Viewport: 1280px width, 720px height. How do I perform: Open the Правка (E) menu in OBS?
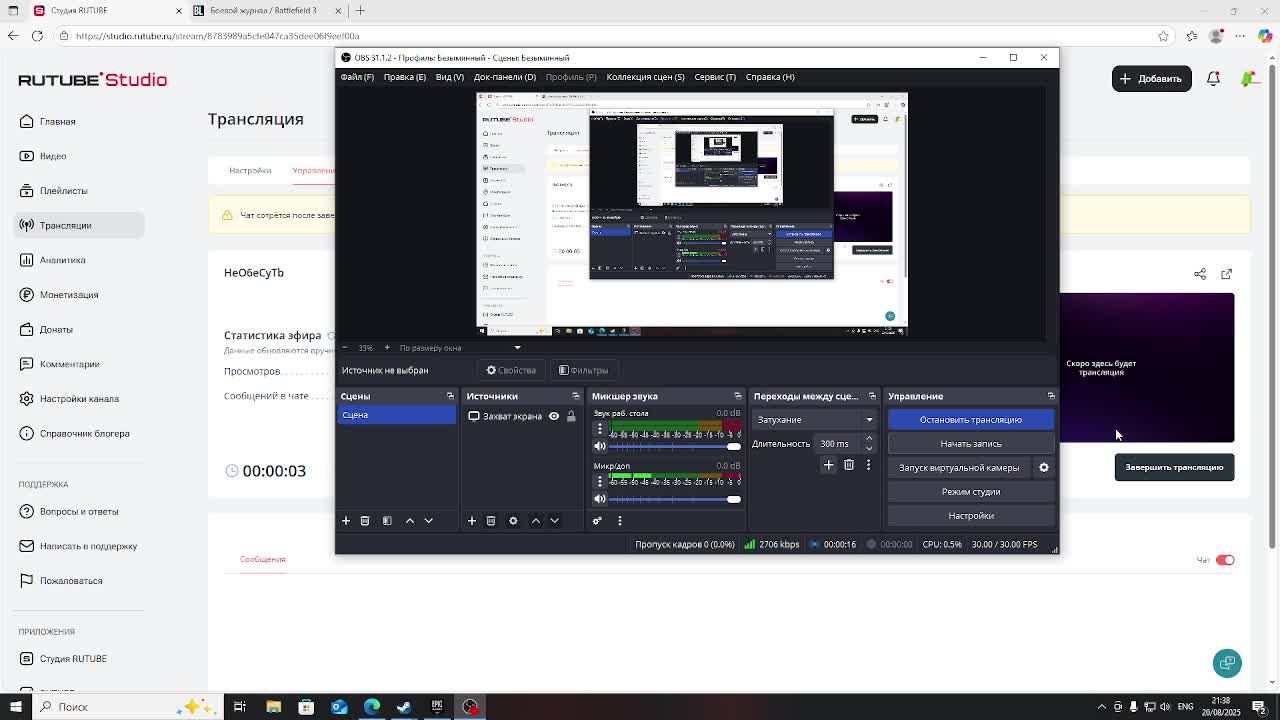pyautogui.click(x=405, y=77)
